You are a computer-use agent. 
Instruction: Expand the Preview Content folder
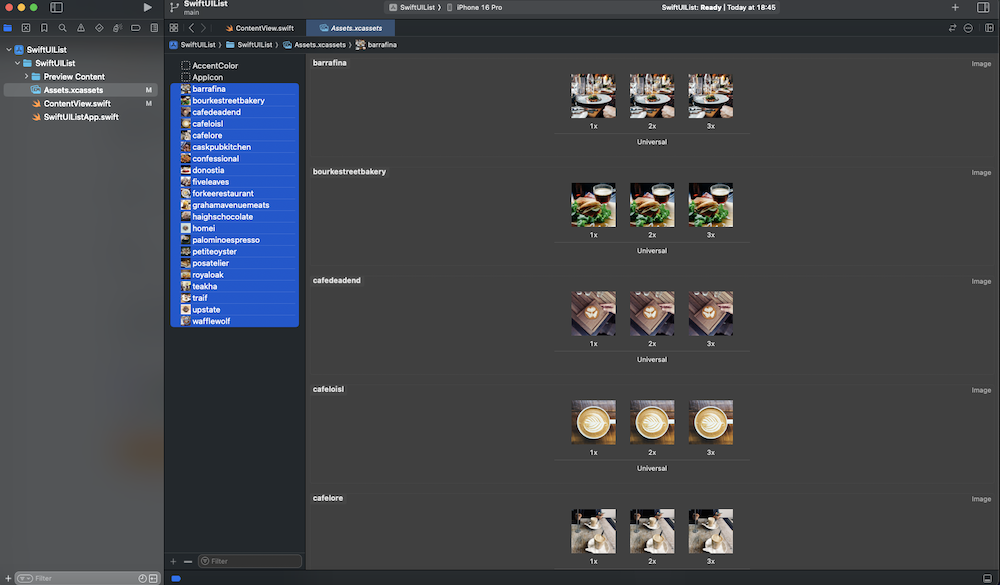[26, 77]
